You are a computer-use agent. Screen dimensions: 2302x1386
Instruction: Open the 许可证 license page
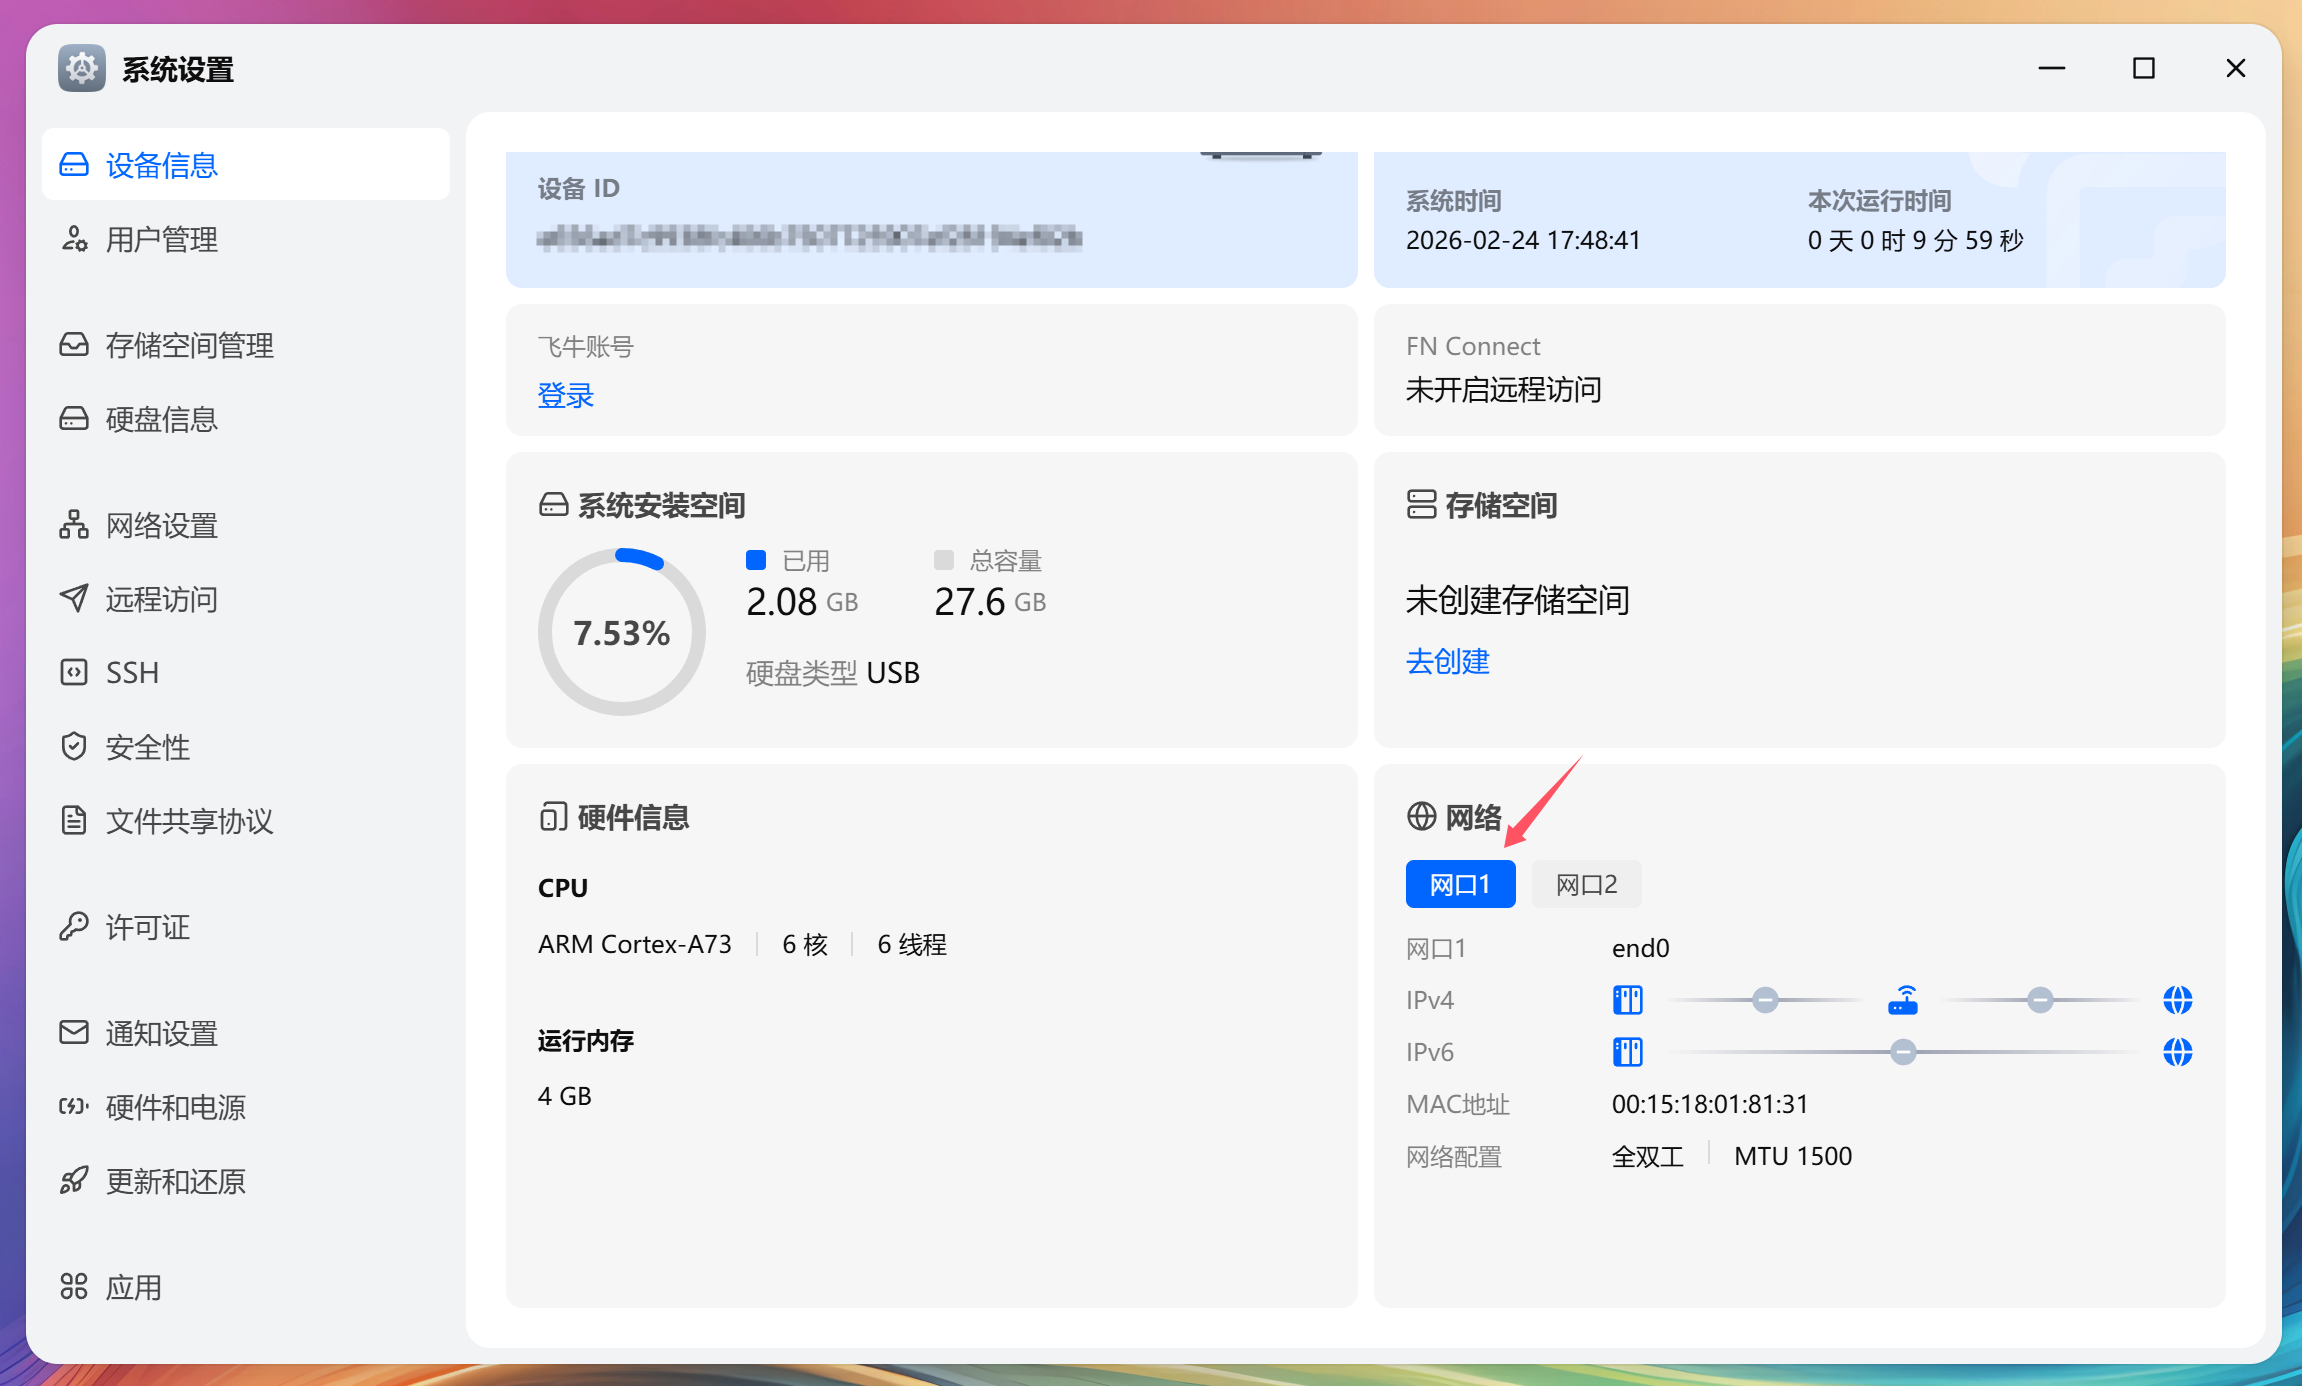point(147,927)
